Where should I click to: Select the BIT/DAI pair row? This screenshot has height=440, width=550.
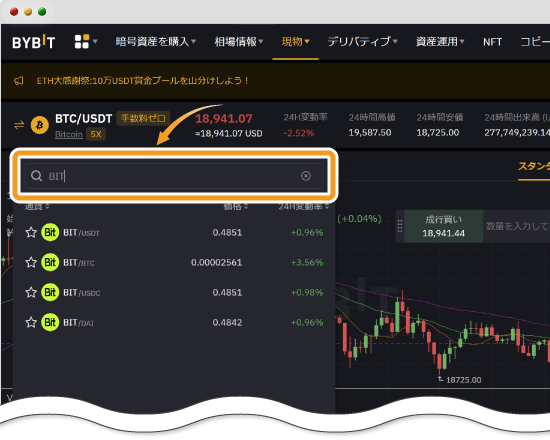[x=174, y=322]
